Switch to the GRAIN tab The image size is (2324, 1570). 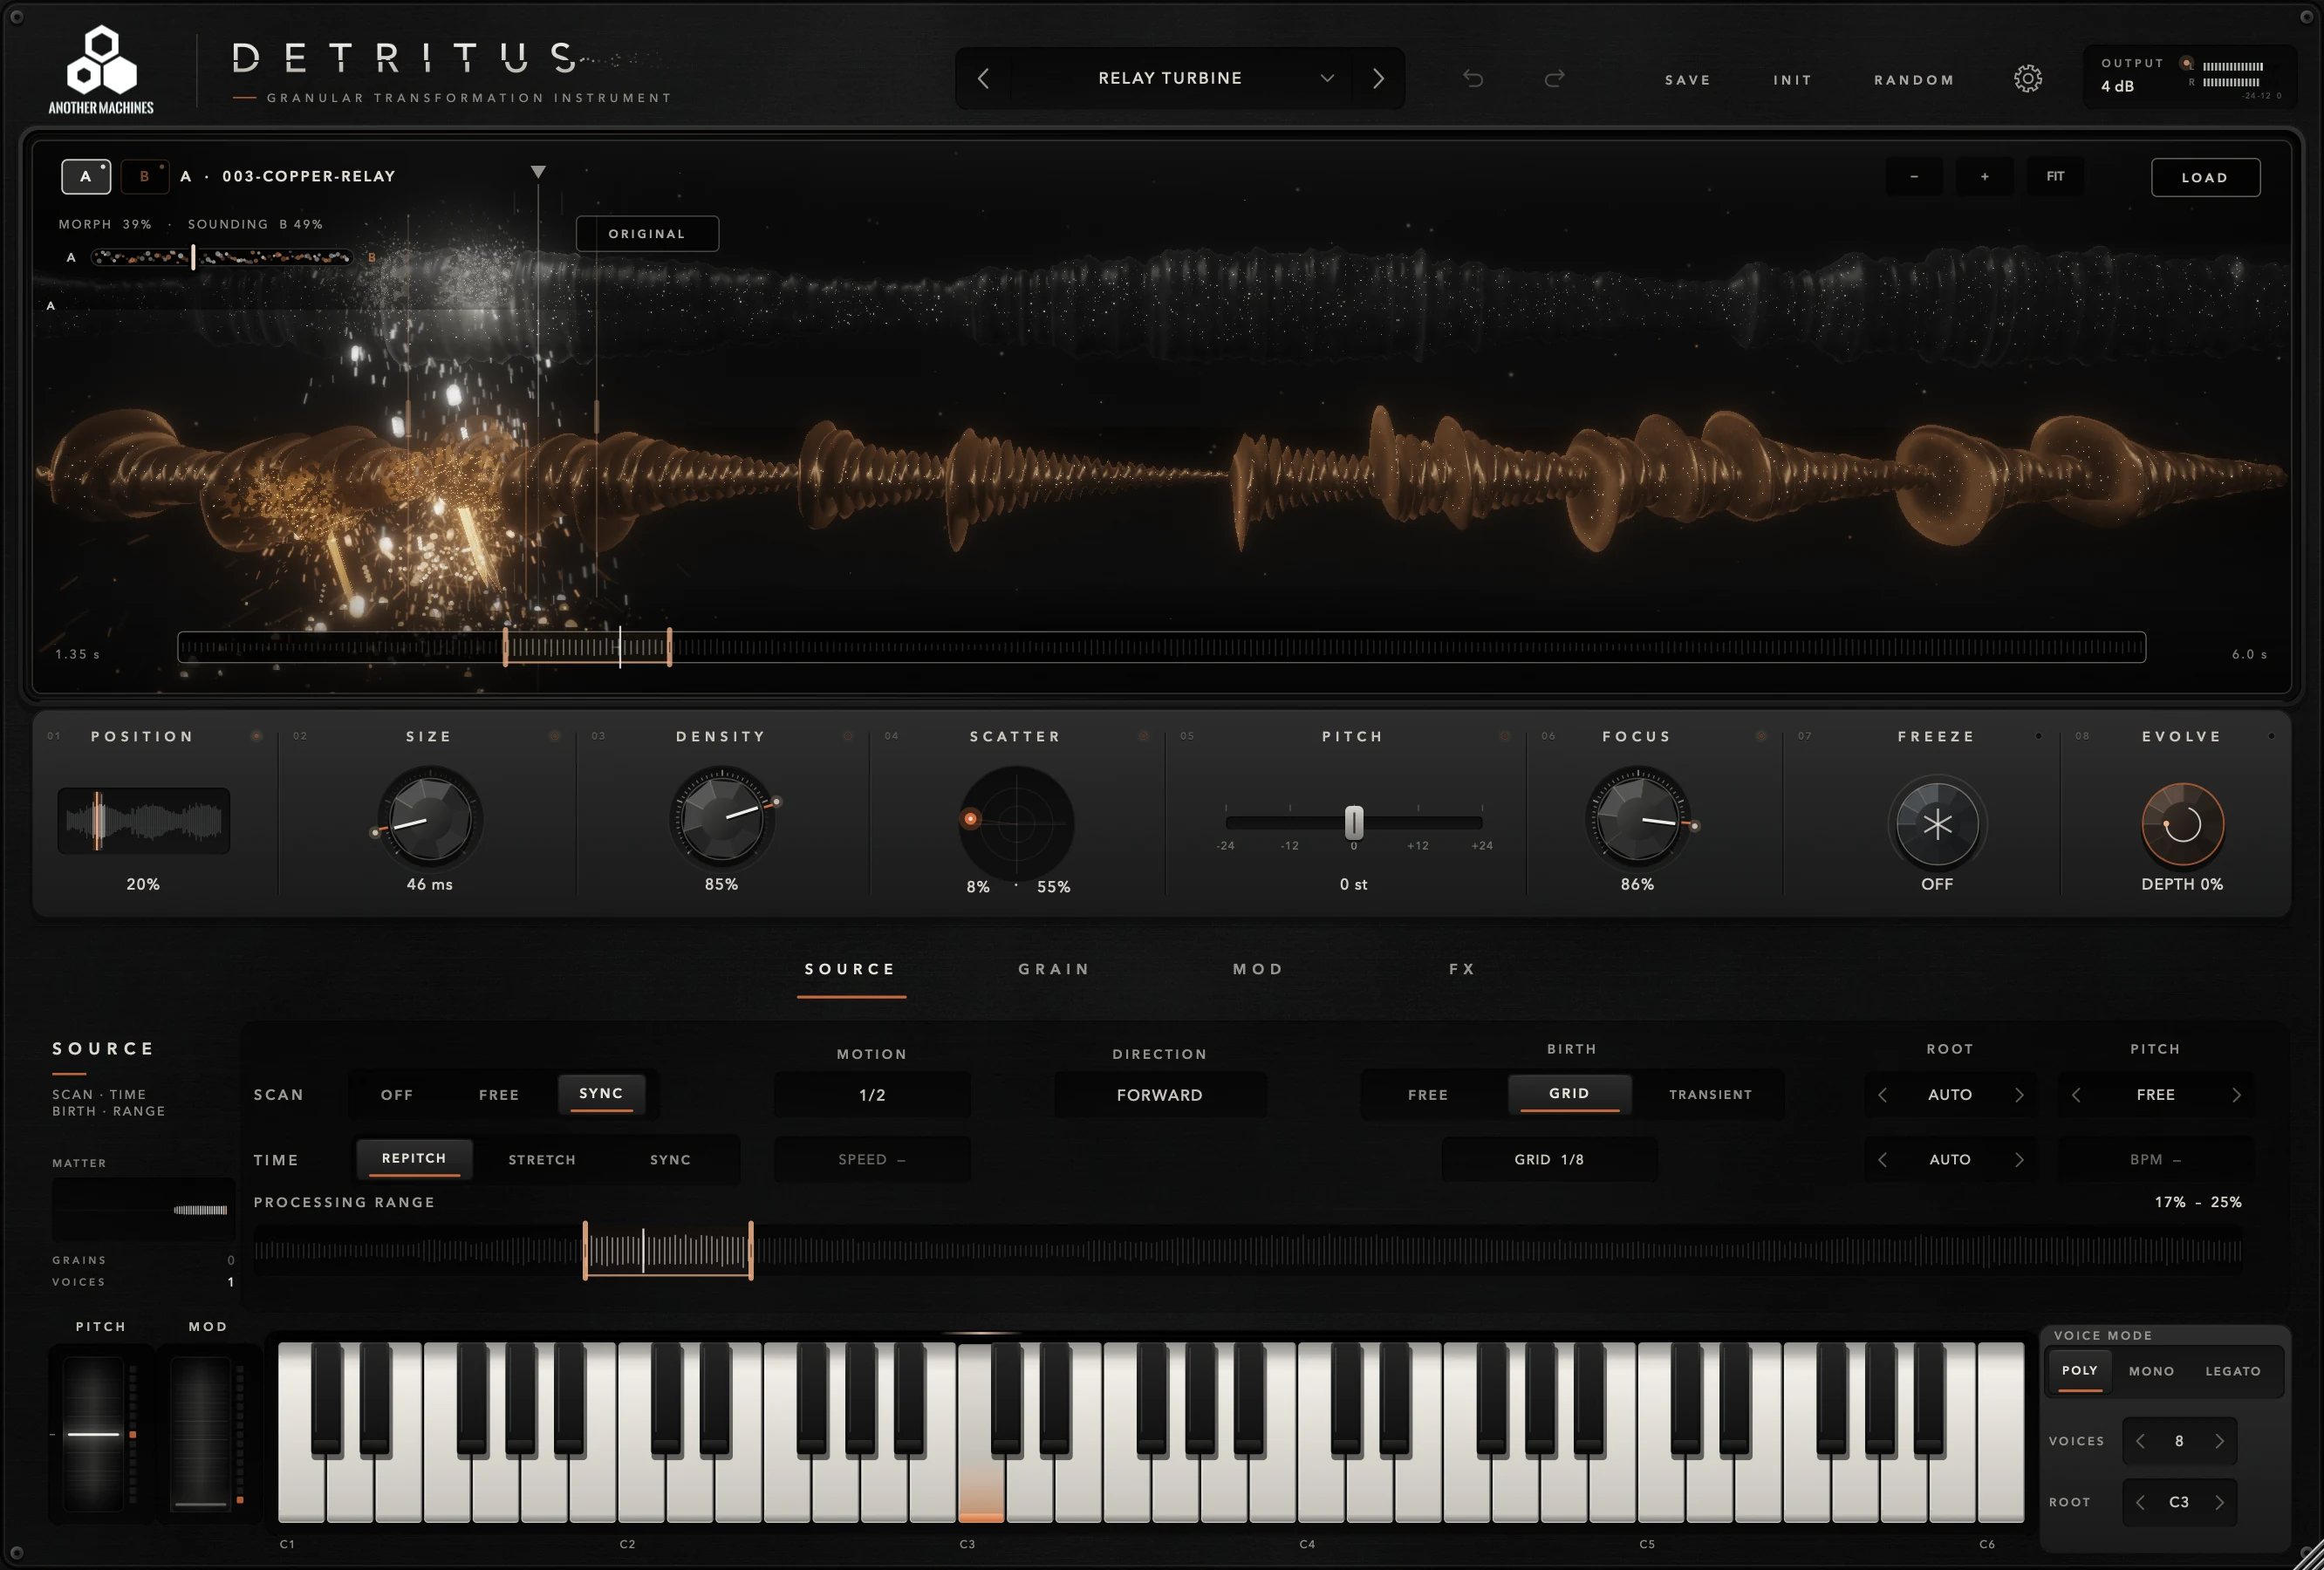coord(1054,969)
